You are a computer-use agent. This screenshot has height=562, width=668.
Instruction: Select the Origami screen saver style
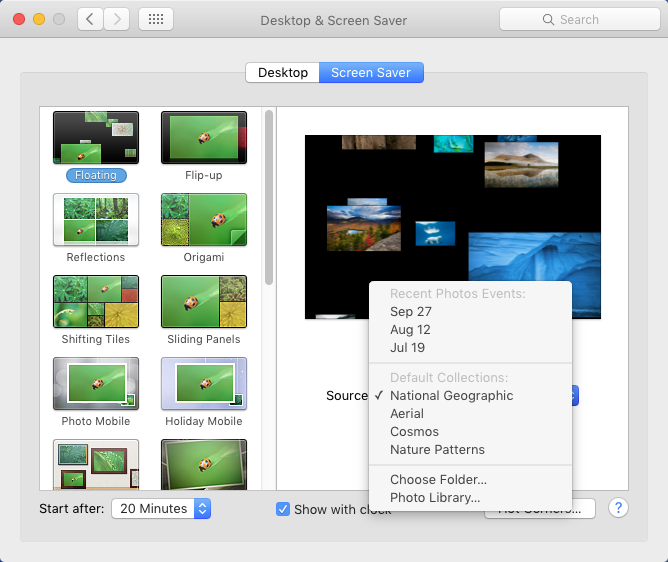point(203,220)
